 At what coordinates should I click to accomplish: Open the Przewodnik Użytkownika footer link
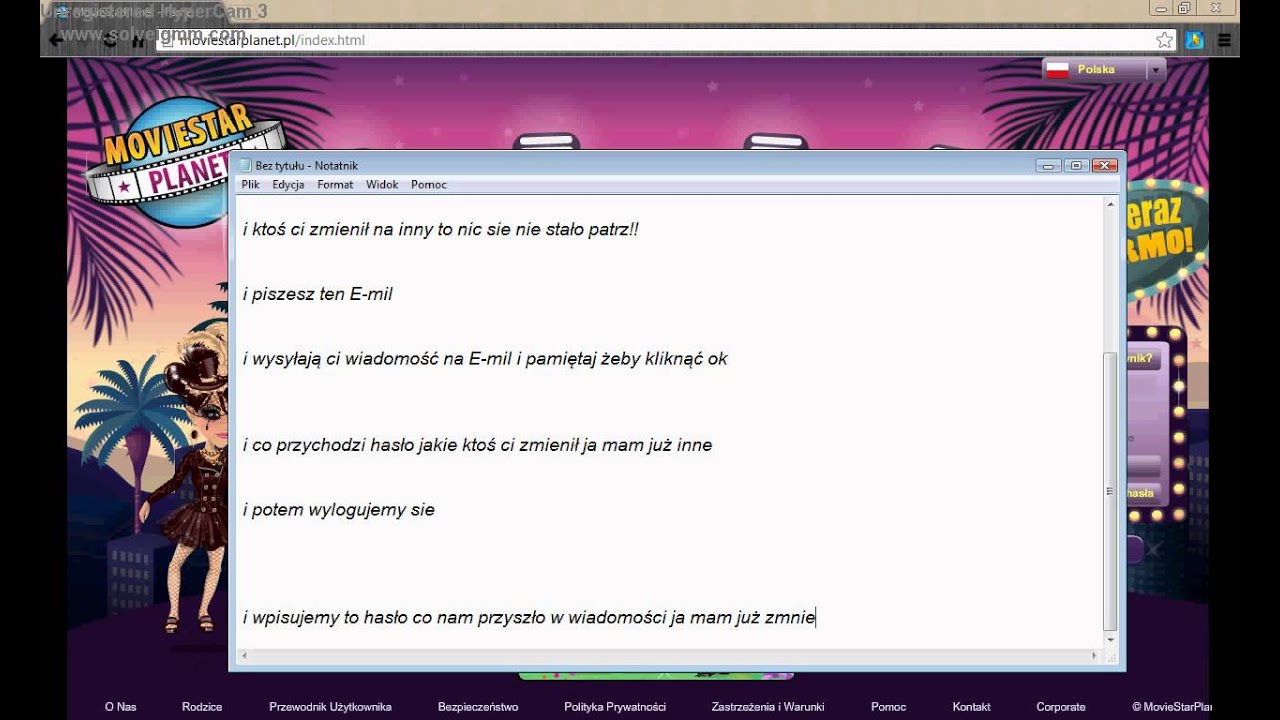click(x=330, y=707)
